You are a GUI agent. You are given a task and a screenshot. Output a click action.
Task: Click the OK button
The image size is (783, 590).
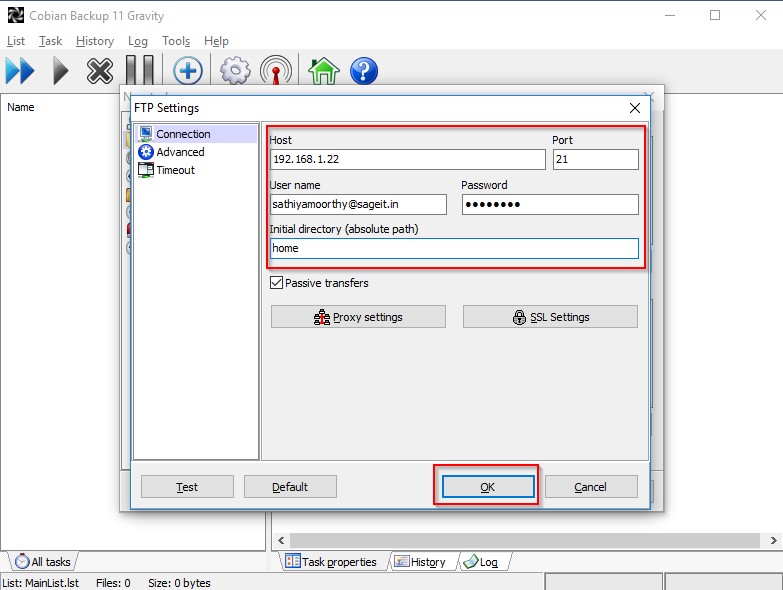(x=487, y=487)
